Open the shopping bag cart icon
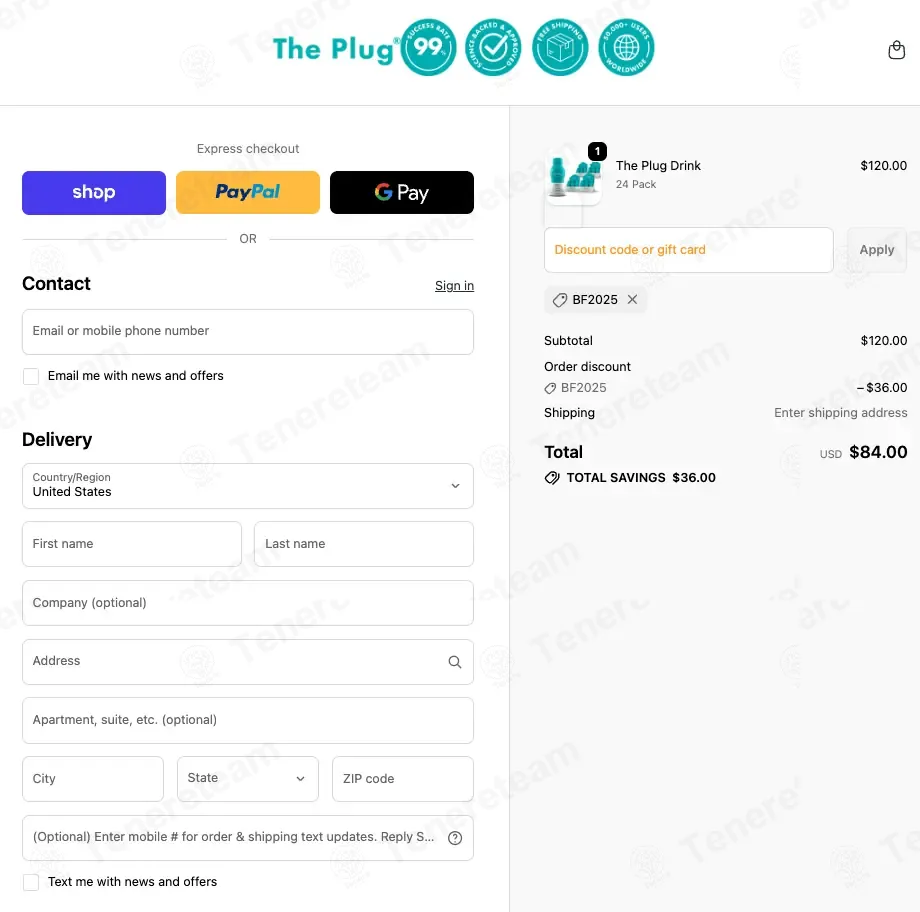Screen dimensions: 920x912 pos(896,50)
